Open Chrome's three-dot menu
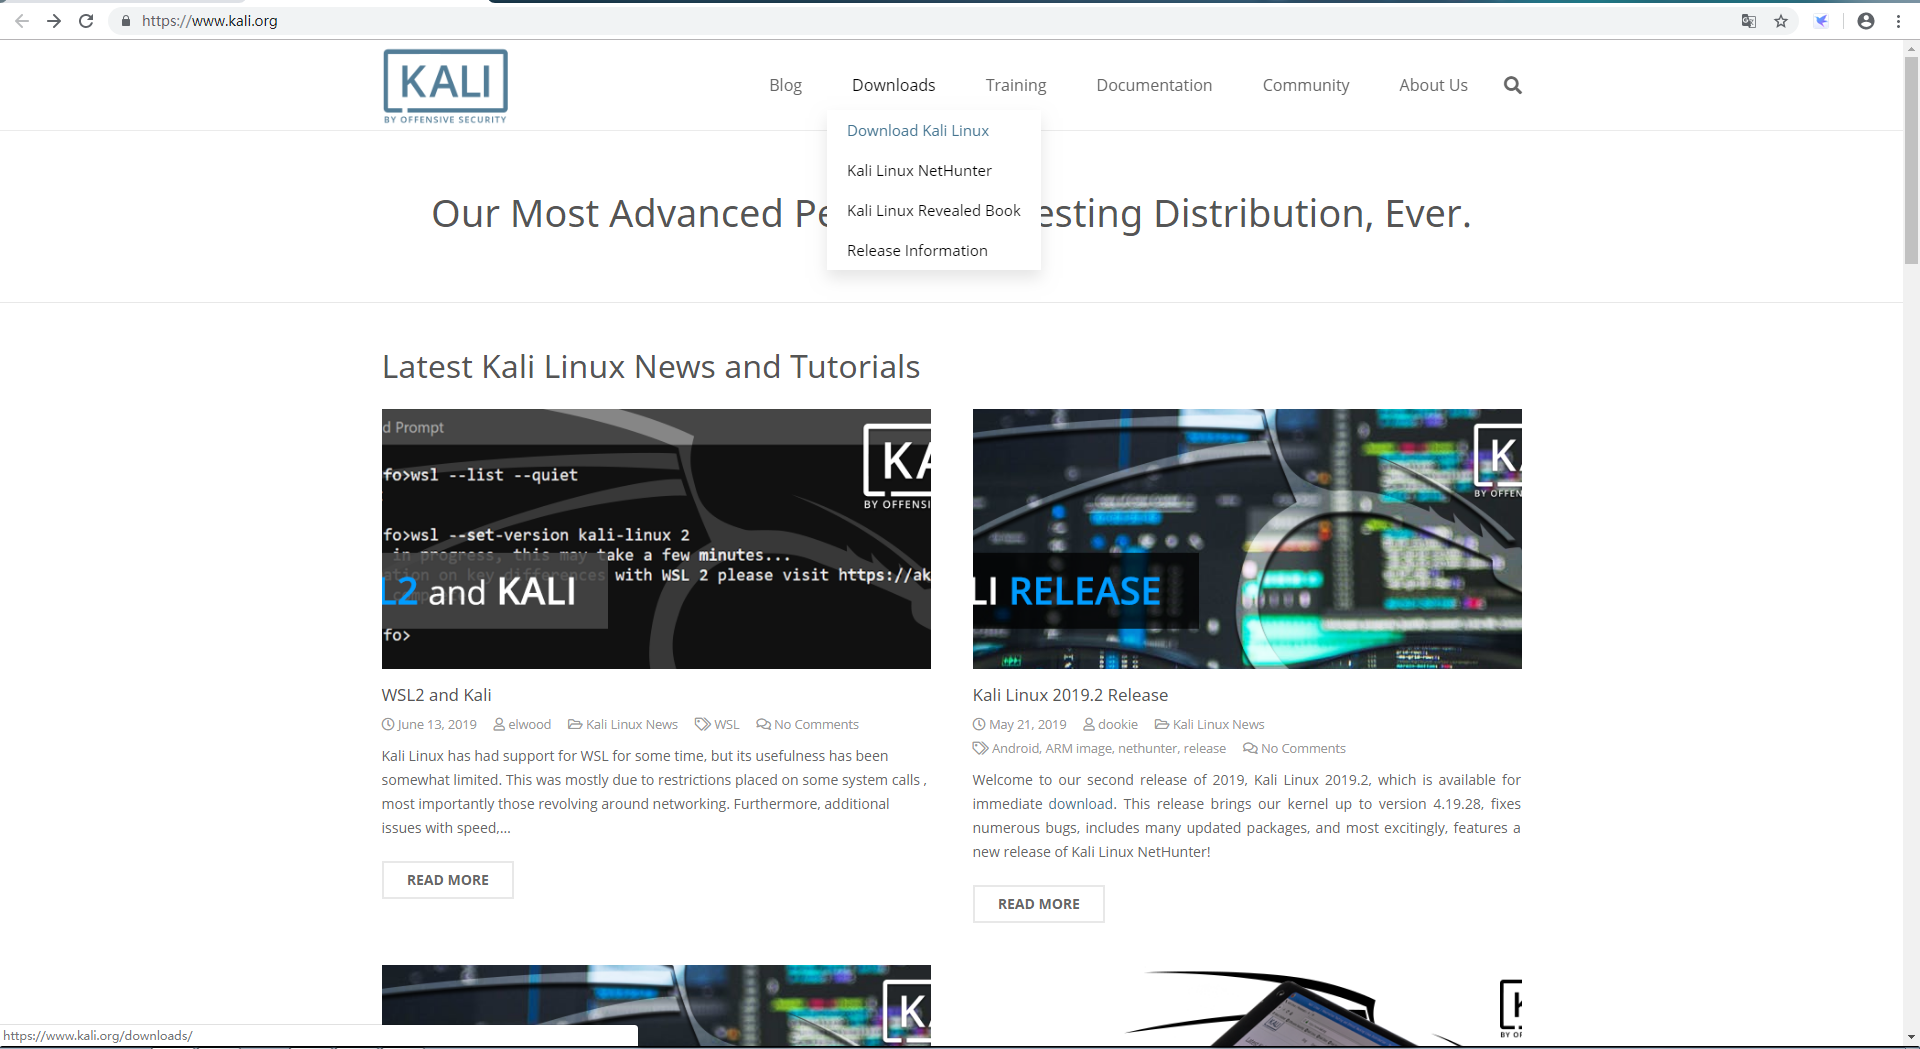 point(1899,20)
